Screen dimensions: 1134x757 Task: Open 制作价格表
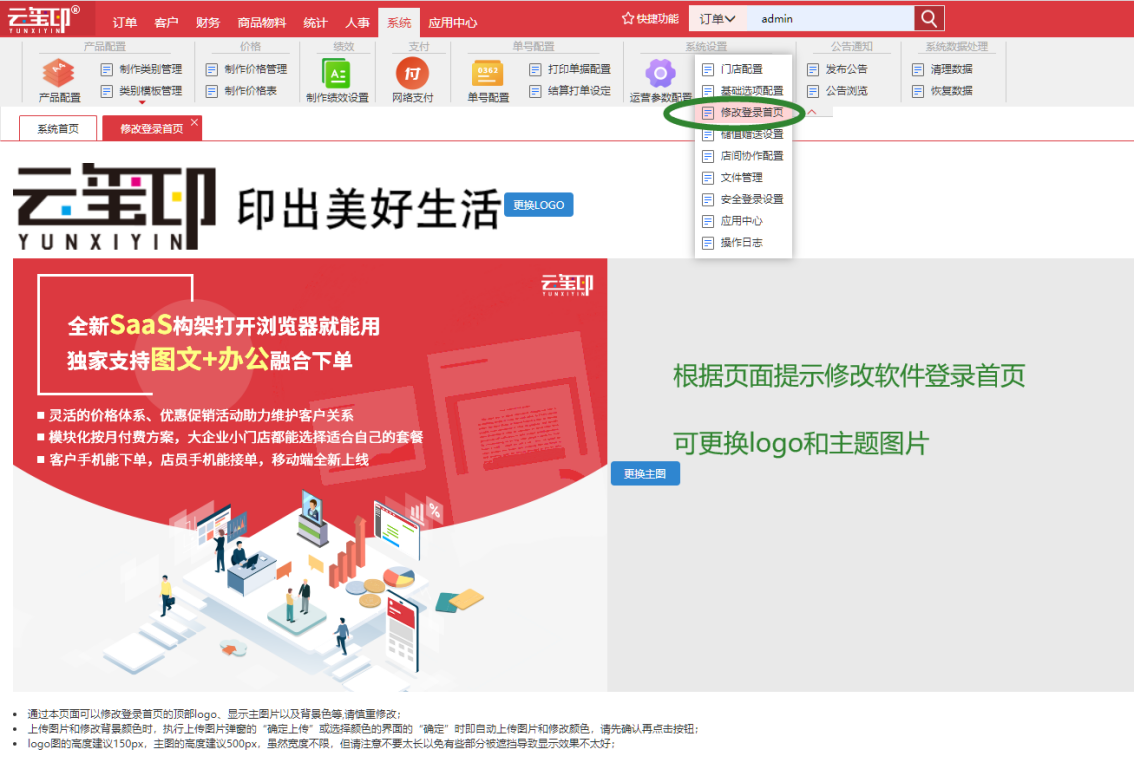[242, 91]
